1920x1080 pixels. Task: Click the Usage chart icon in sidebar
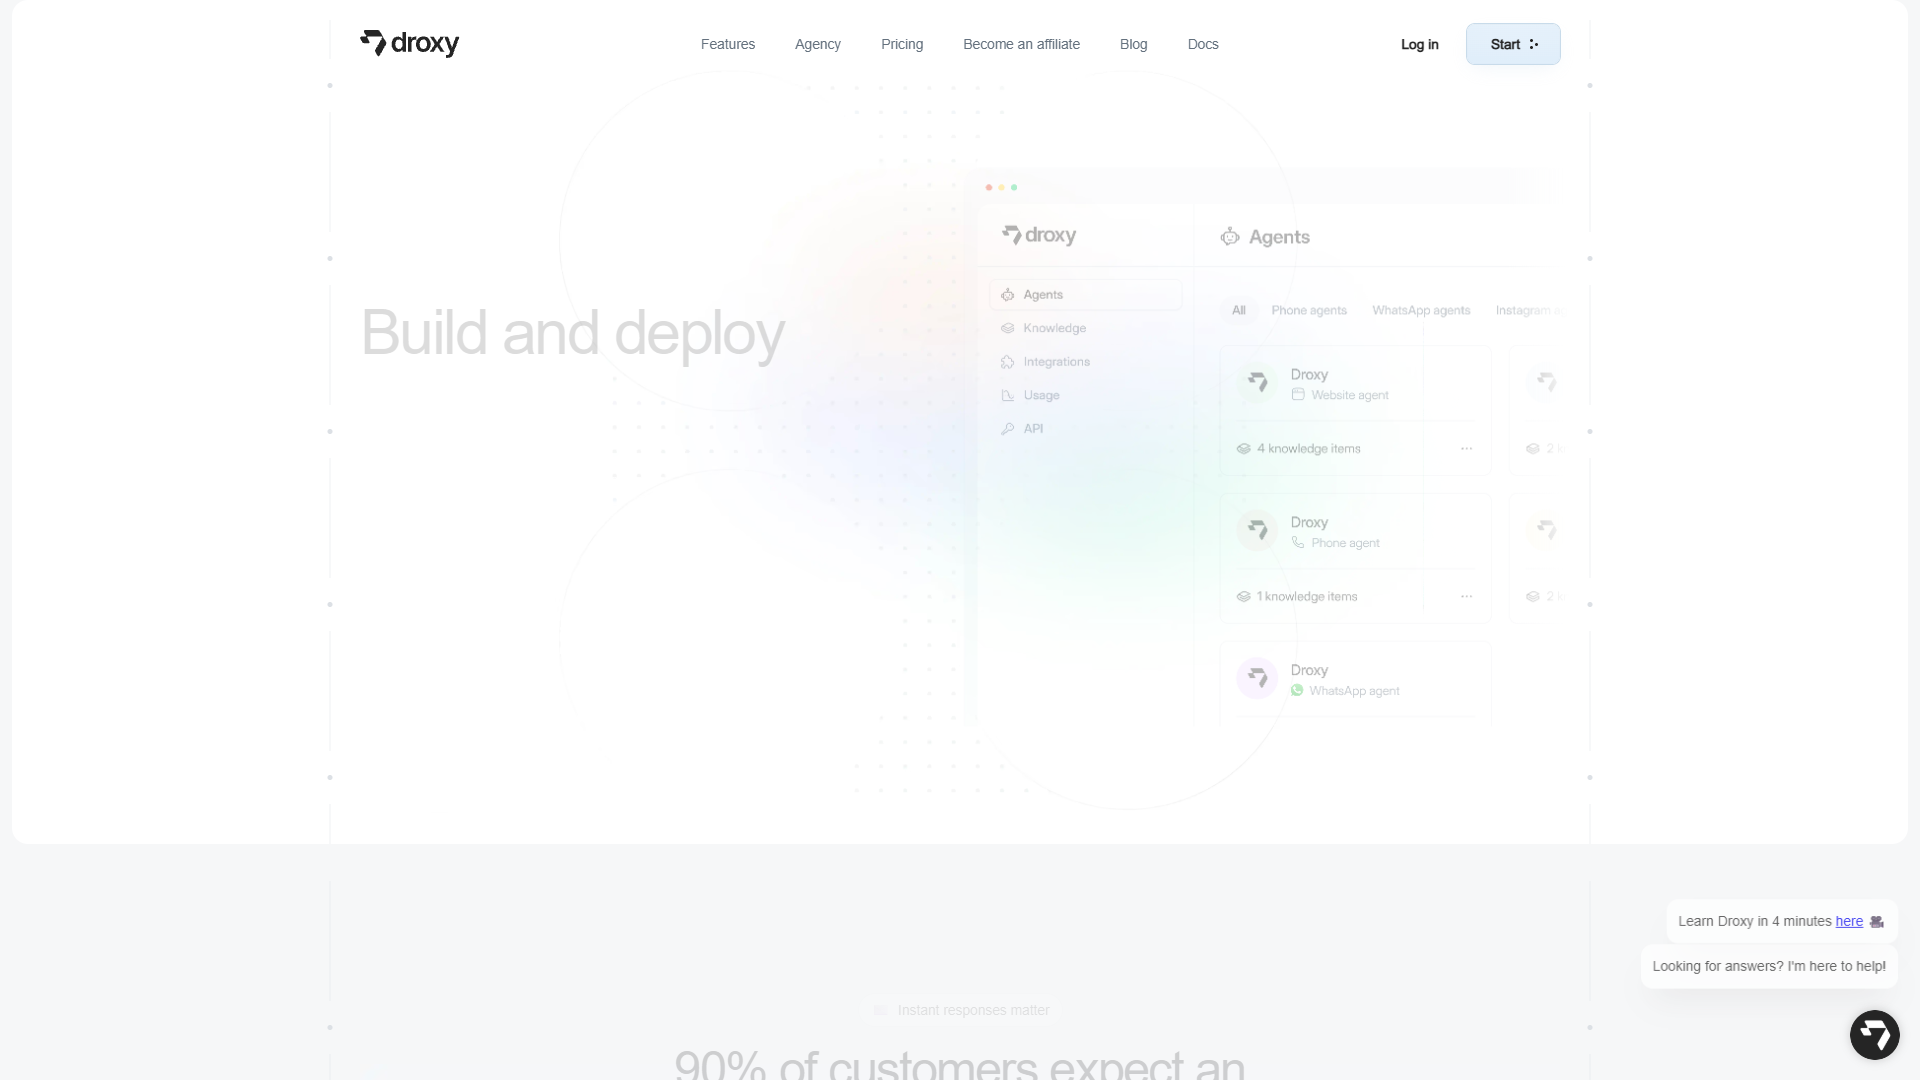click(x=1007, y=396)
